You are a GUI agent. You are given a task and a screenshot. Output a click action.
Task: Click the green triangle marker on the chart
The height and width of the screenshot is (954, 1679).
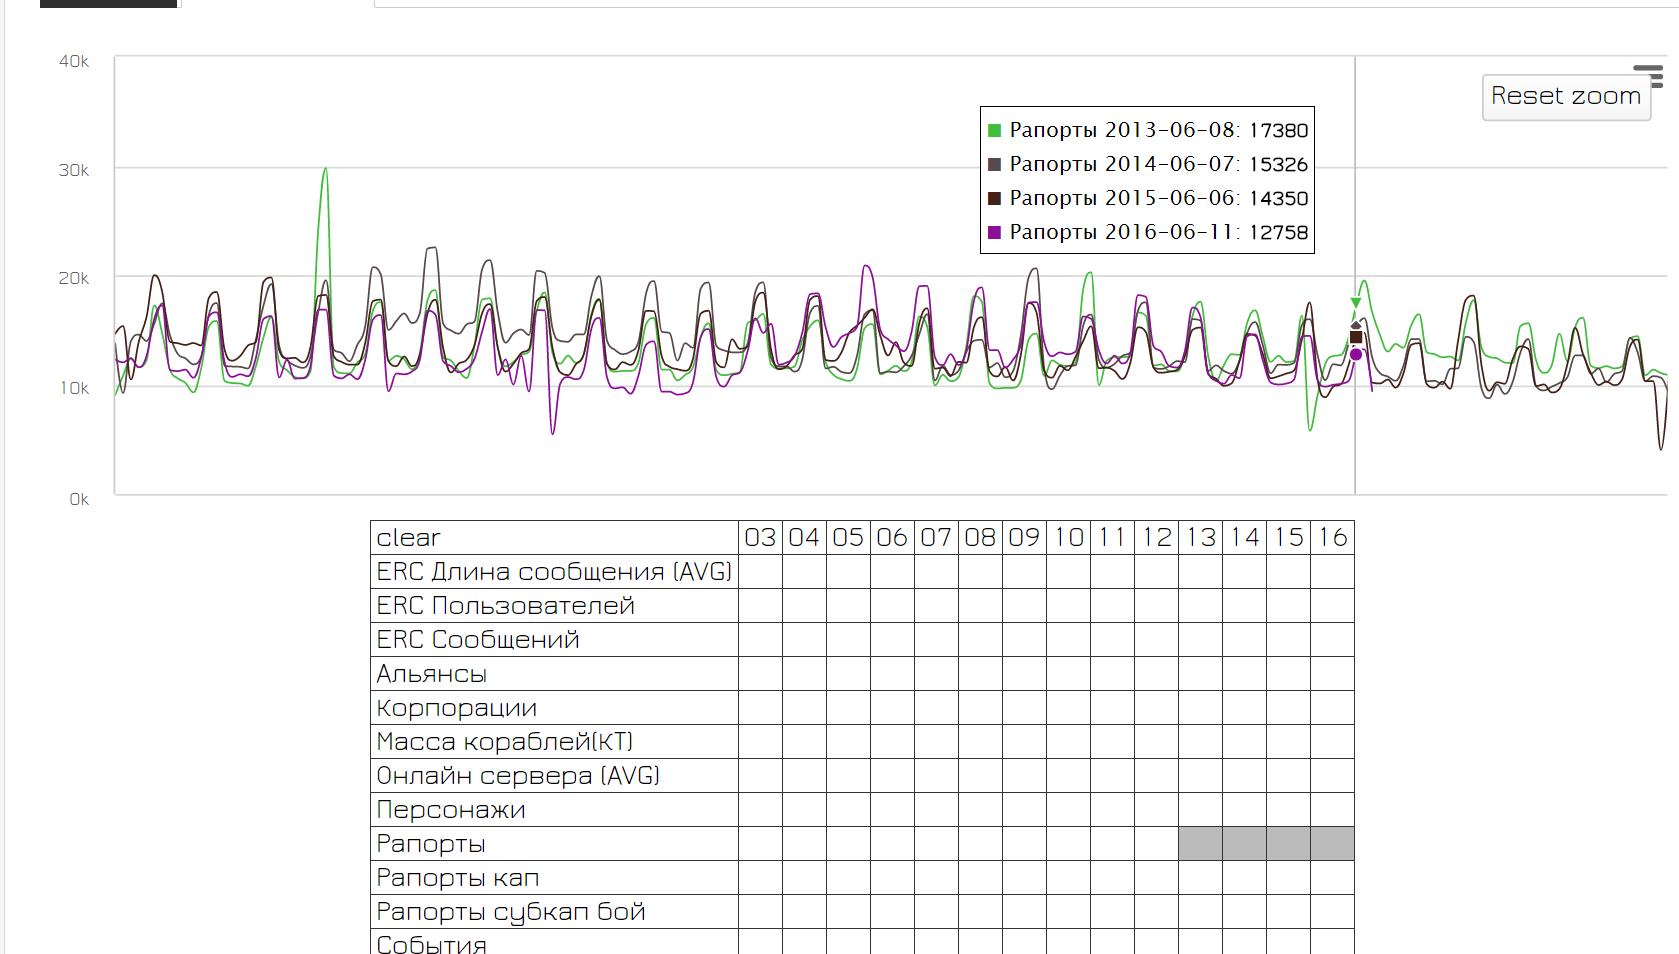point(1356,302)
